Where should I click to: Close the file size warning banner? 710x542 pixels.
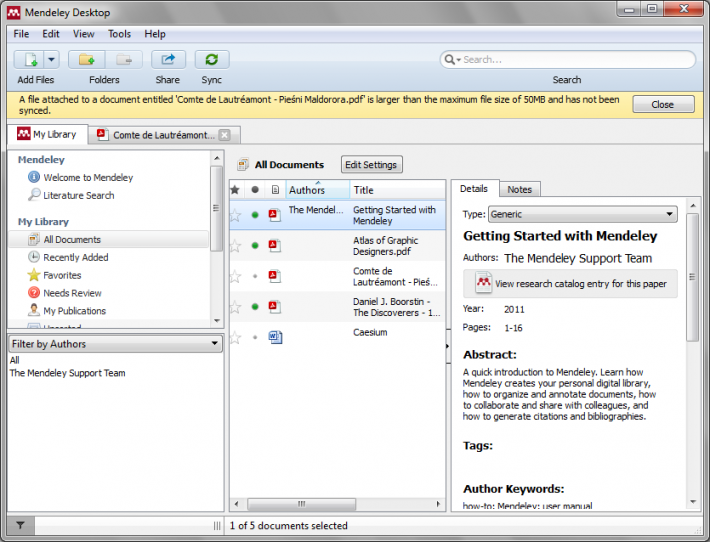coord(663,104)
